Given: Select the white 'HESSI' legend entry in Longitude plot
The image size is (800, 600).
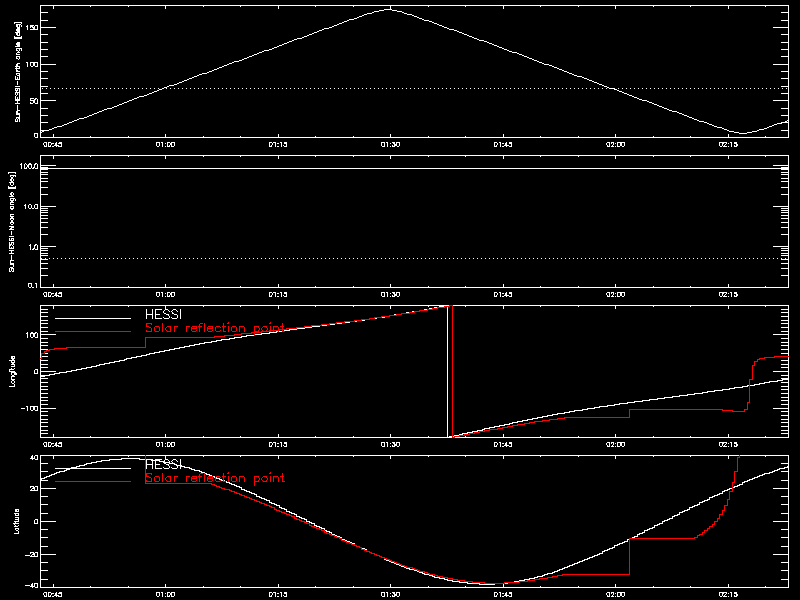Looking at the screenshot, I should point(163,314).
